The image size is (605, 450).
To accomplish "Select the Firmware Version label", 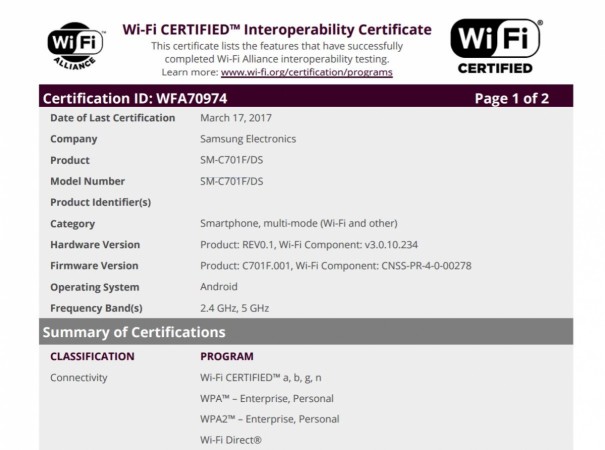I will click(x=94, y=266).
